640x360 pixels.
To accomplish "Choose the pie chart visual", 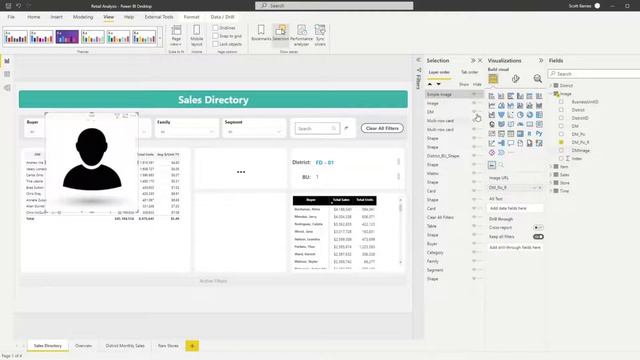I will click(520, 115).
